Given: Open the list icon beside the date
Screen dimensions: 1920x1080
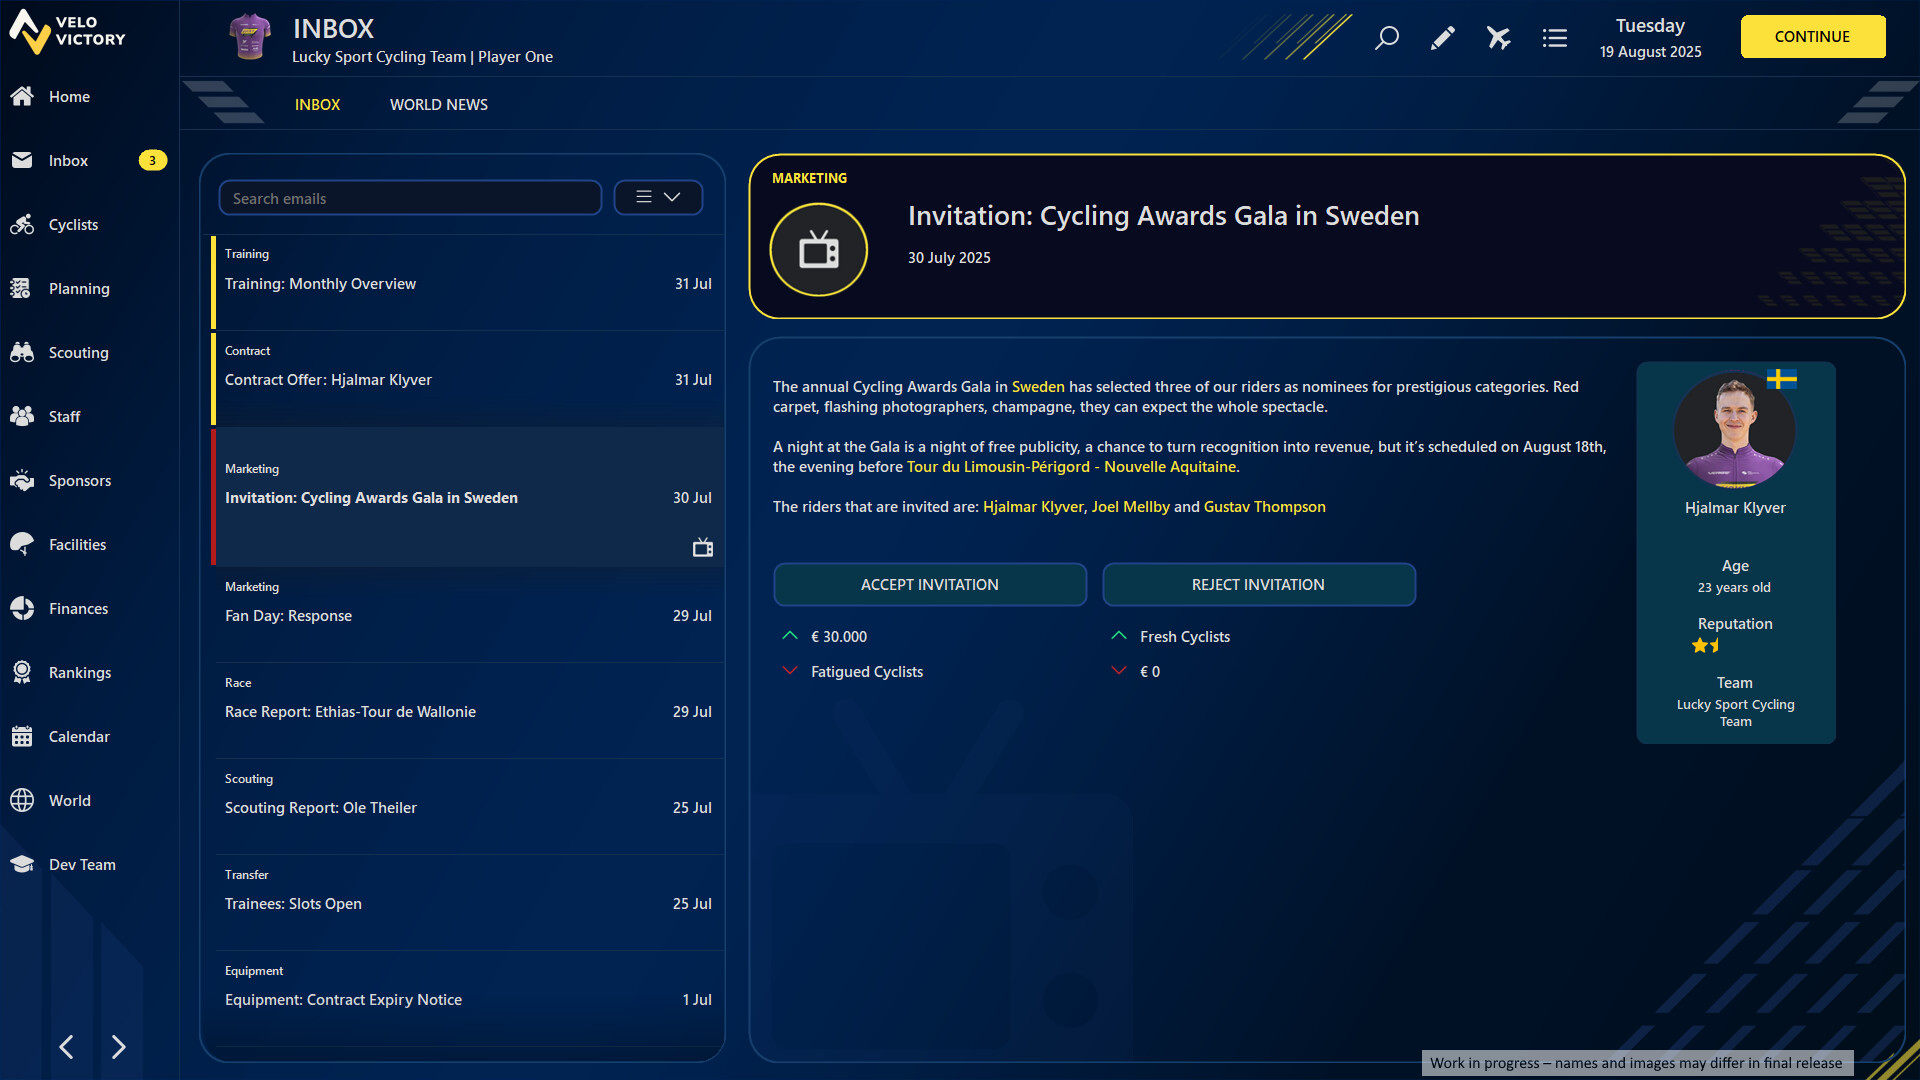Looking at the screenshot, I should coord(1554,38).
